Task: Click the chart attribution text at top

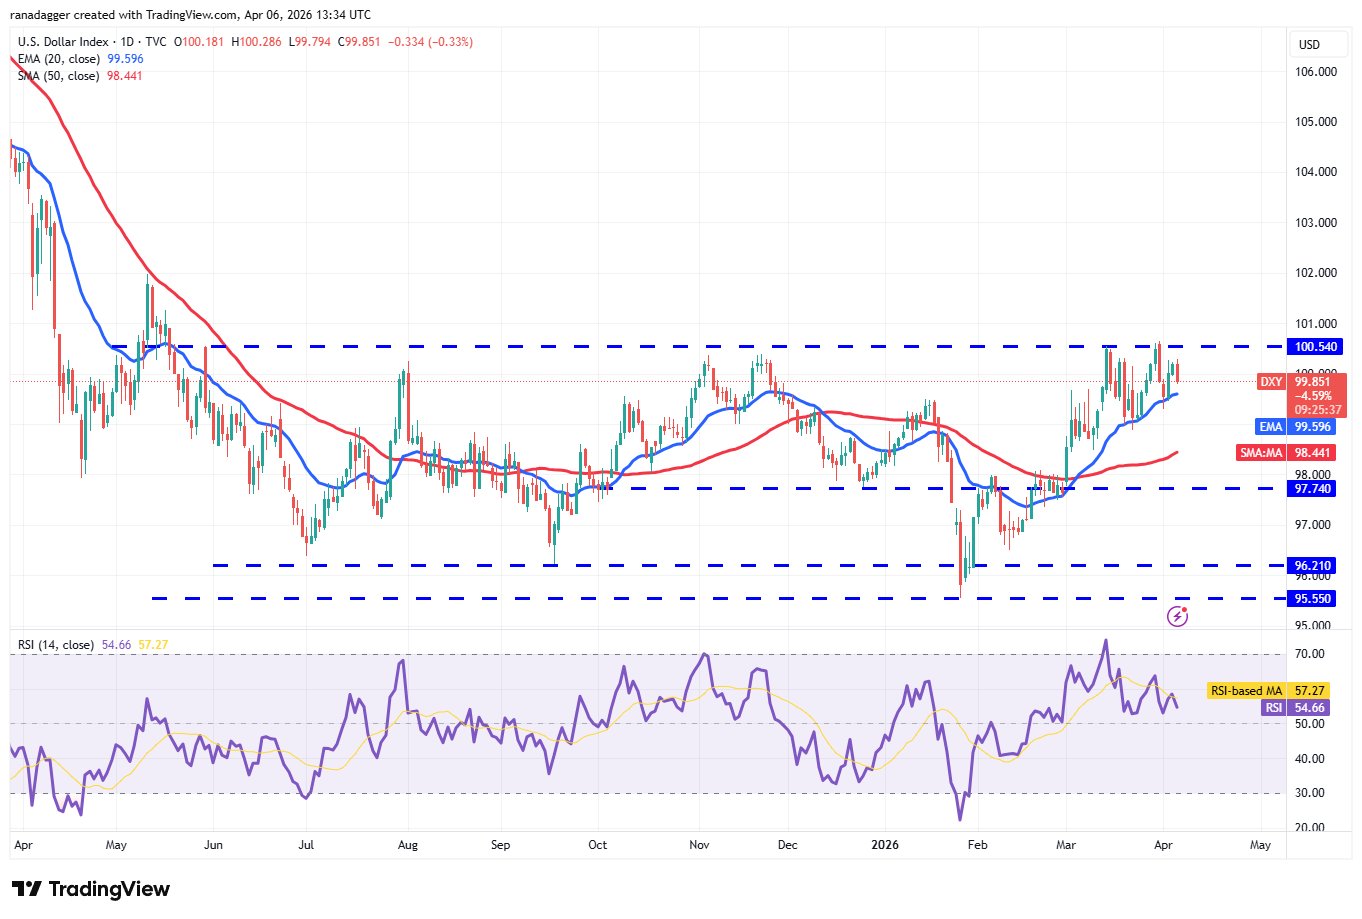Action: pos(190,15)
